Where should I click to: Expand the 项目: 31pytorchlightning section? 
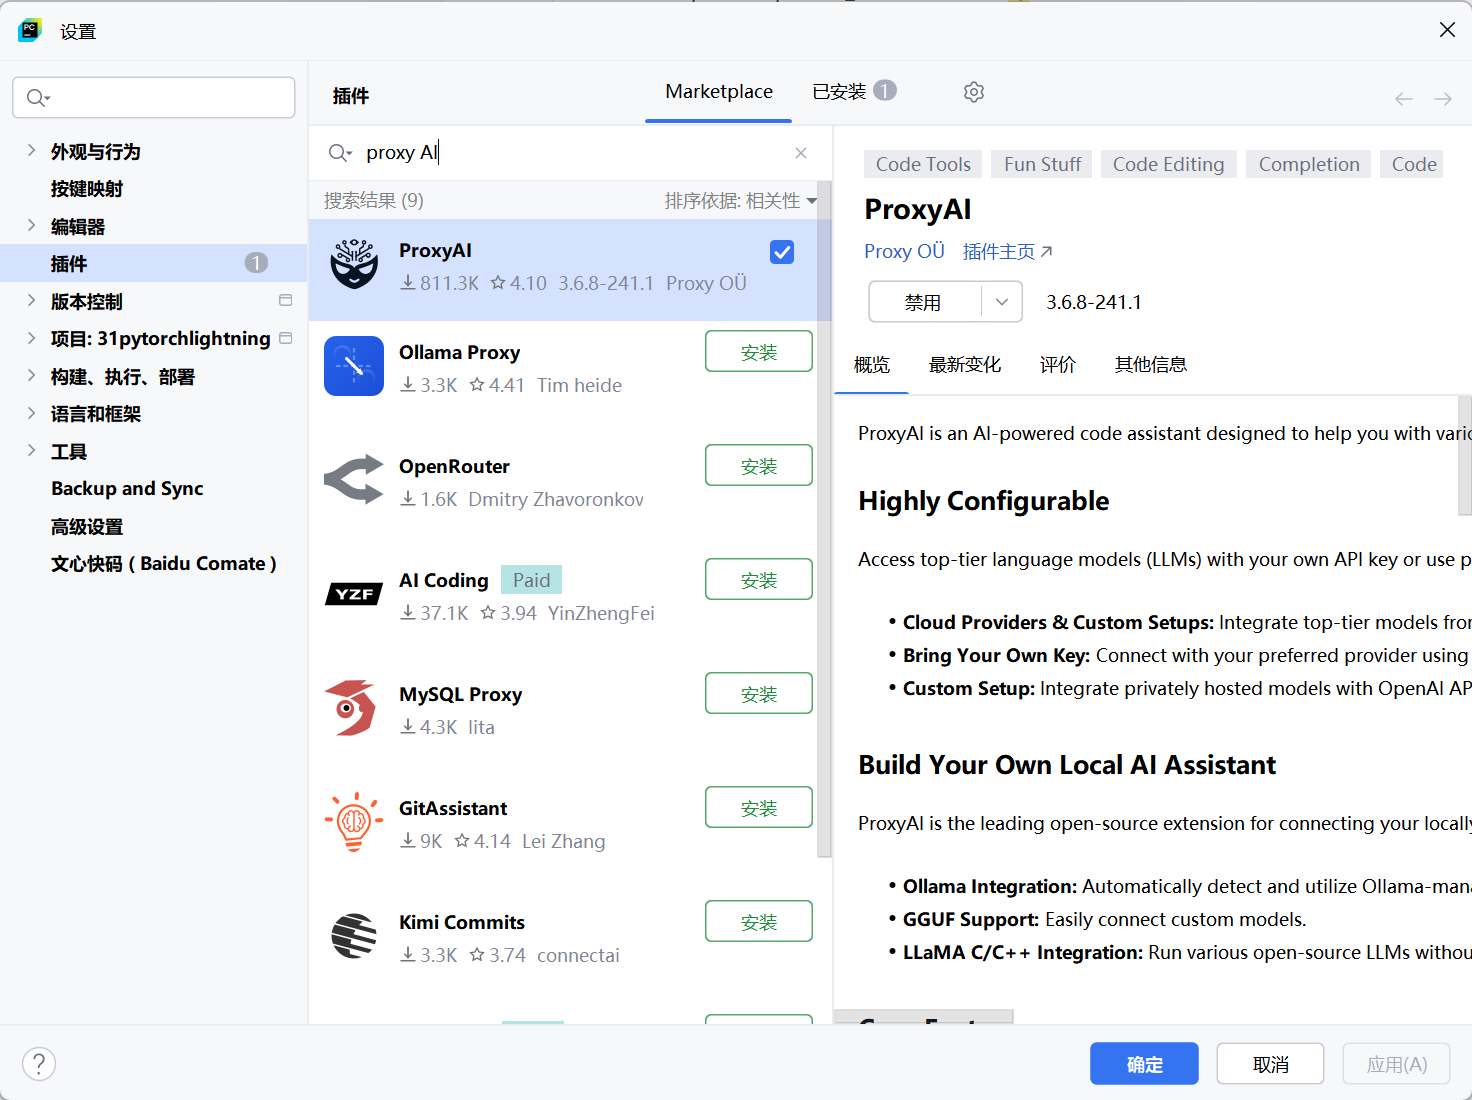tap(31, 338)
